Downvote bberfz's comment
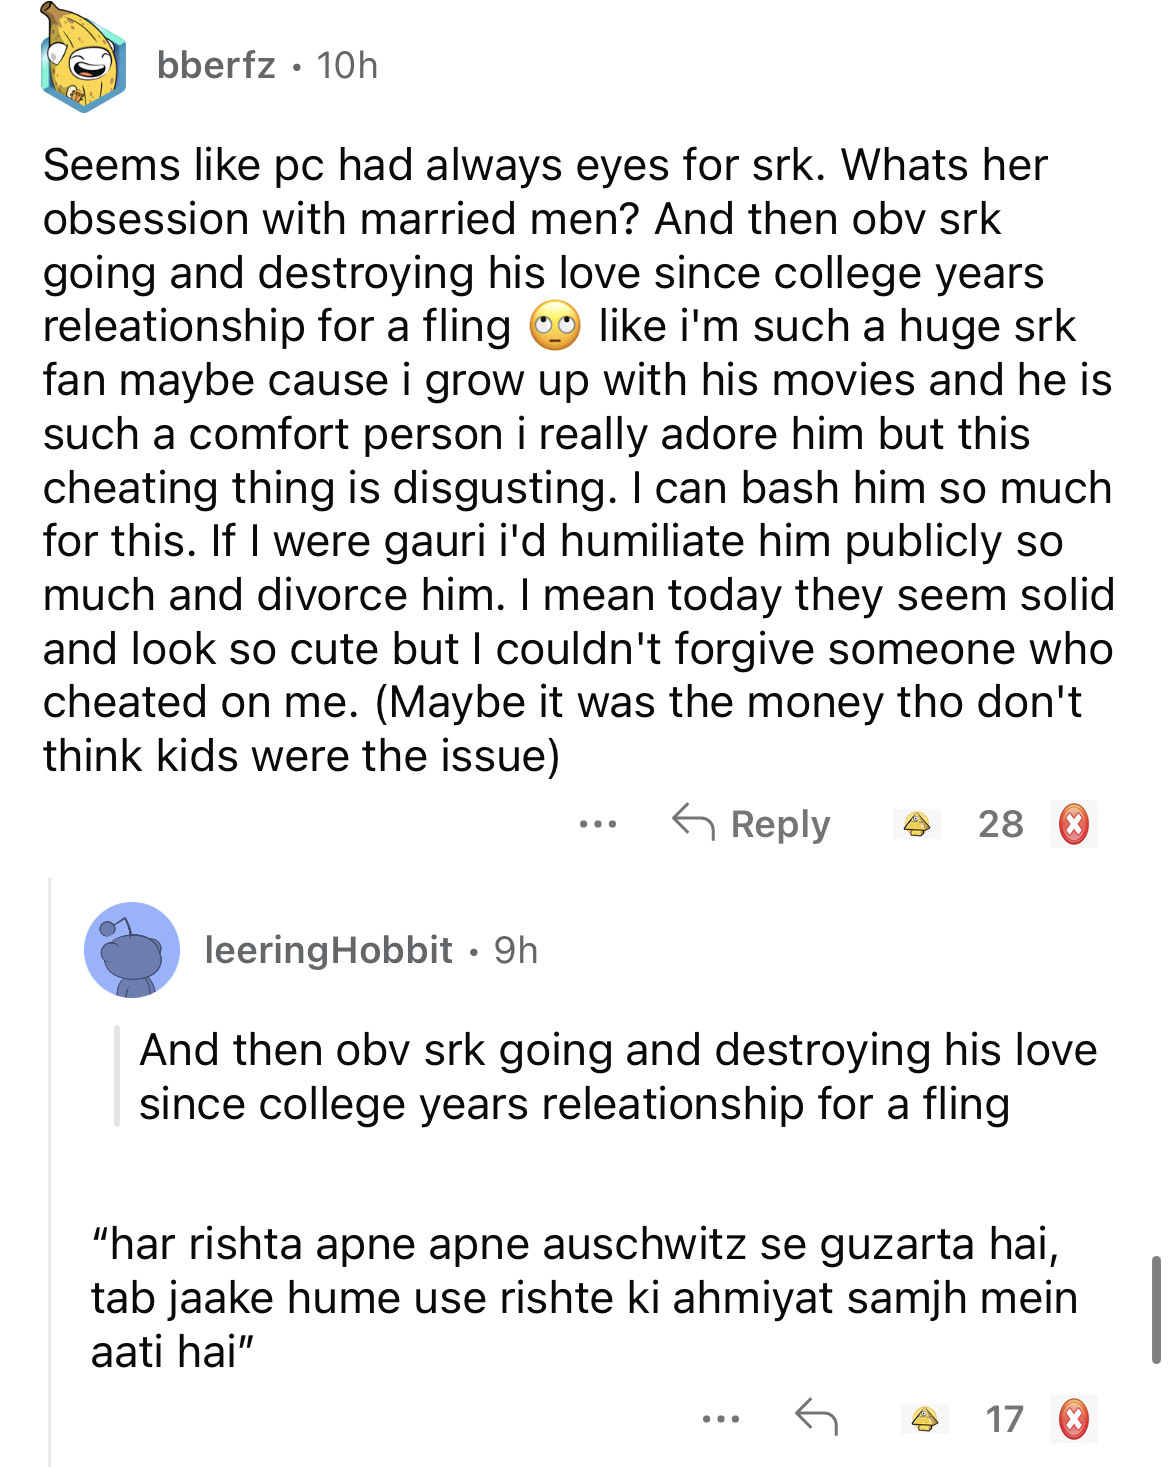 (1073, 825)
